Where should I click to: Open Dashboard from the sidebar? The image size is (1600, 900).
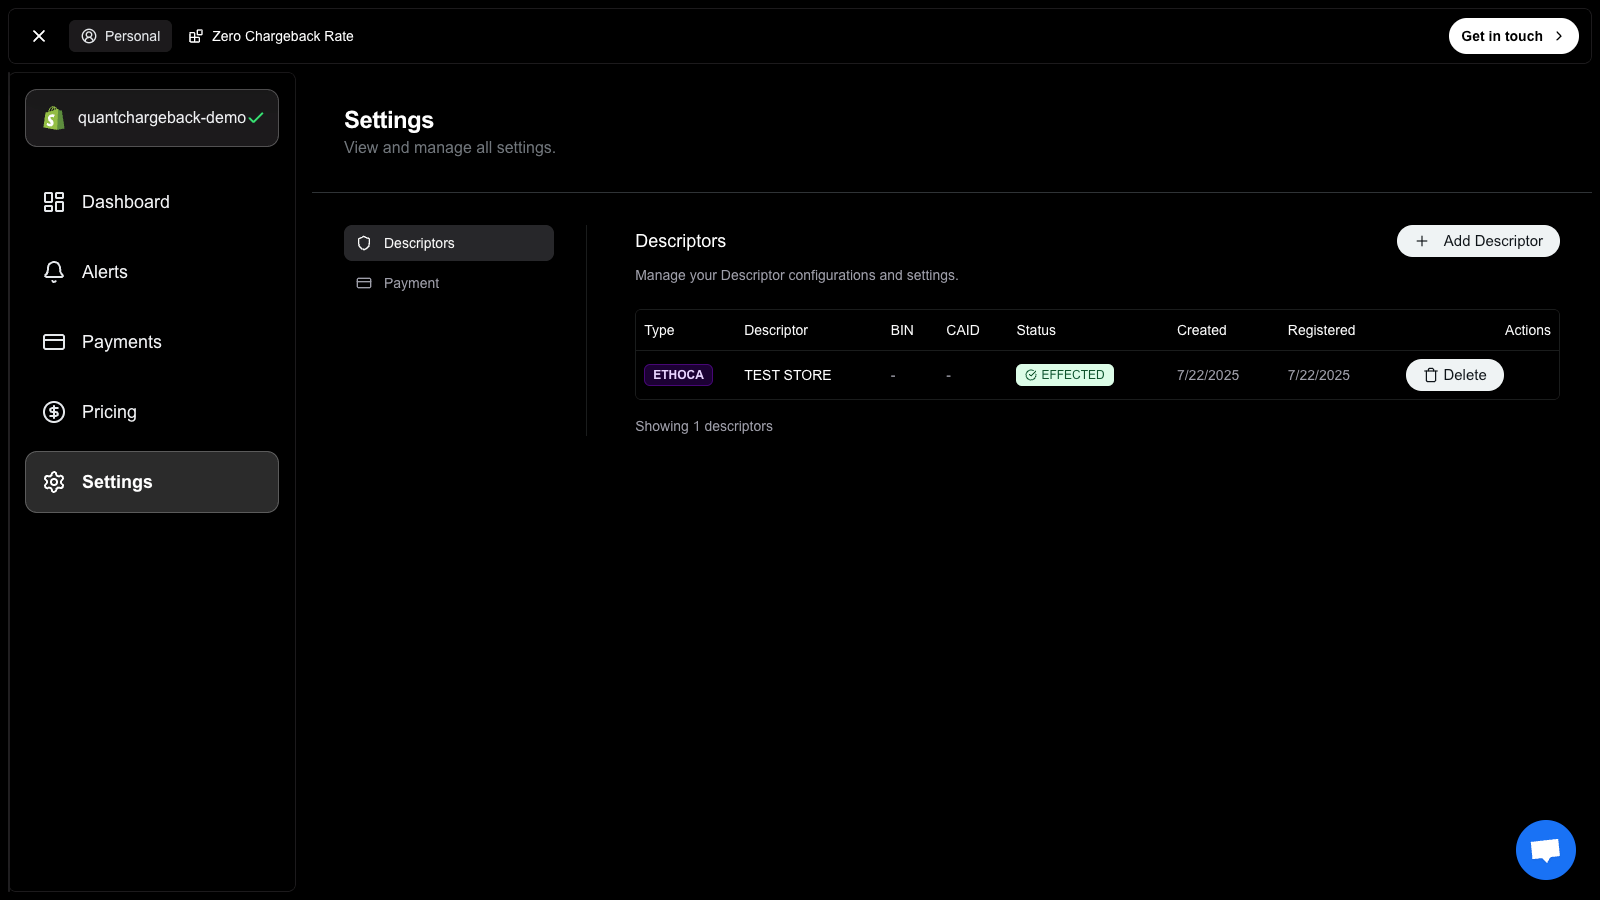152,202
